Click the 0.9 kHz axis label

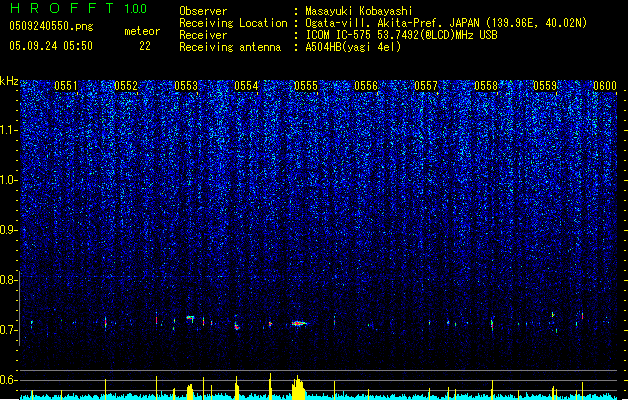pyautogui.click(x=7, y=230)
